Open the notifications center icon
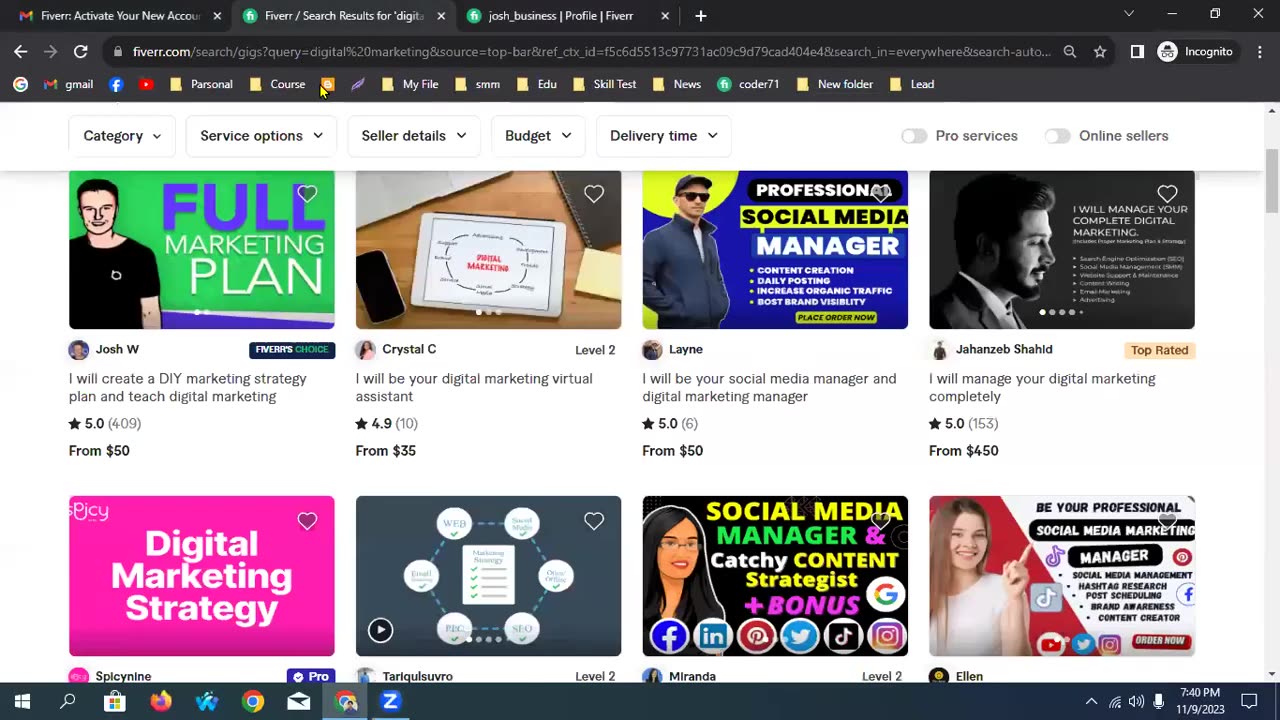This screenshot has height=720, width=1280. click(1249, 701)
